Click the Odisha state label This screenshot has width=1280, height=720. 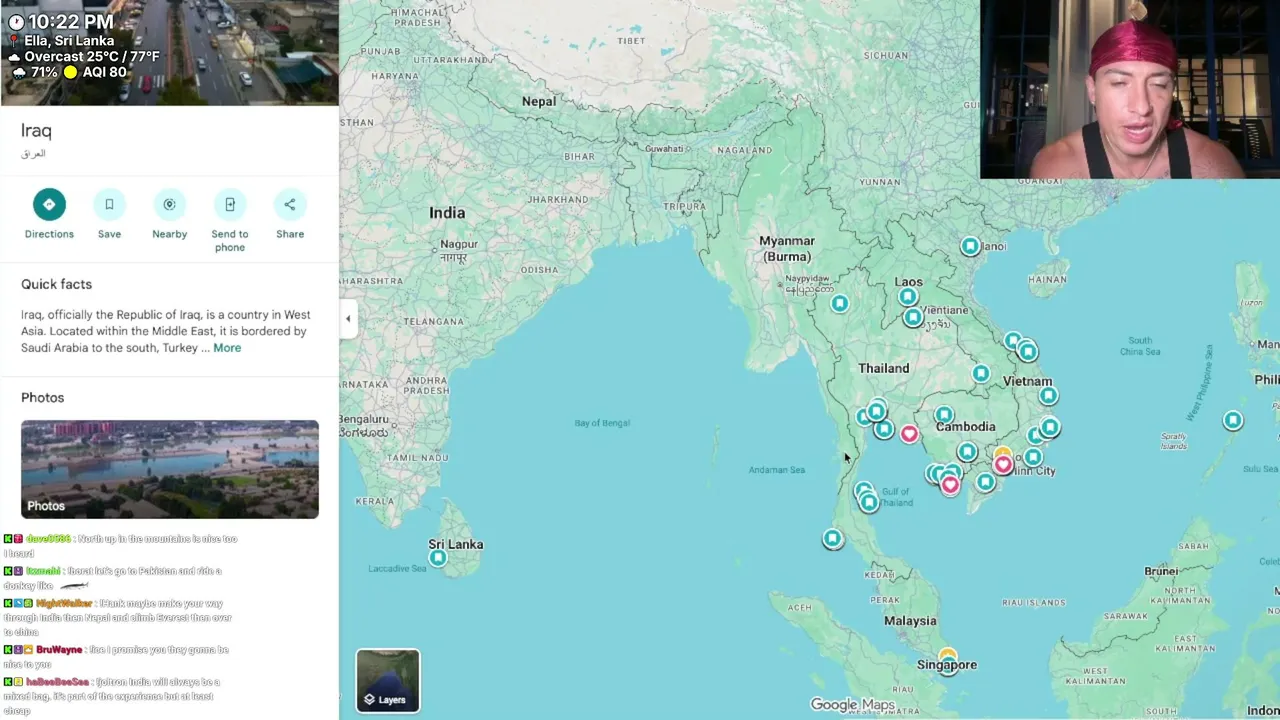539,270
